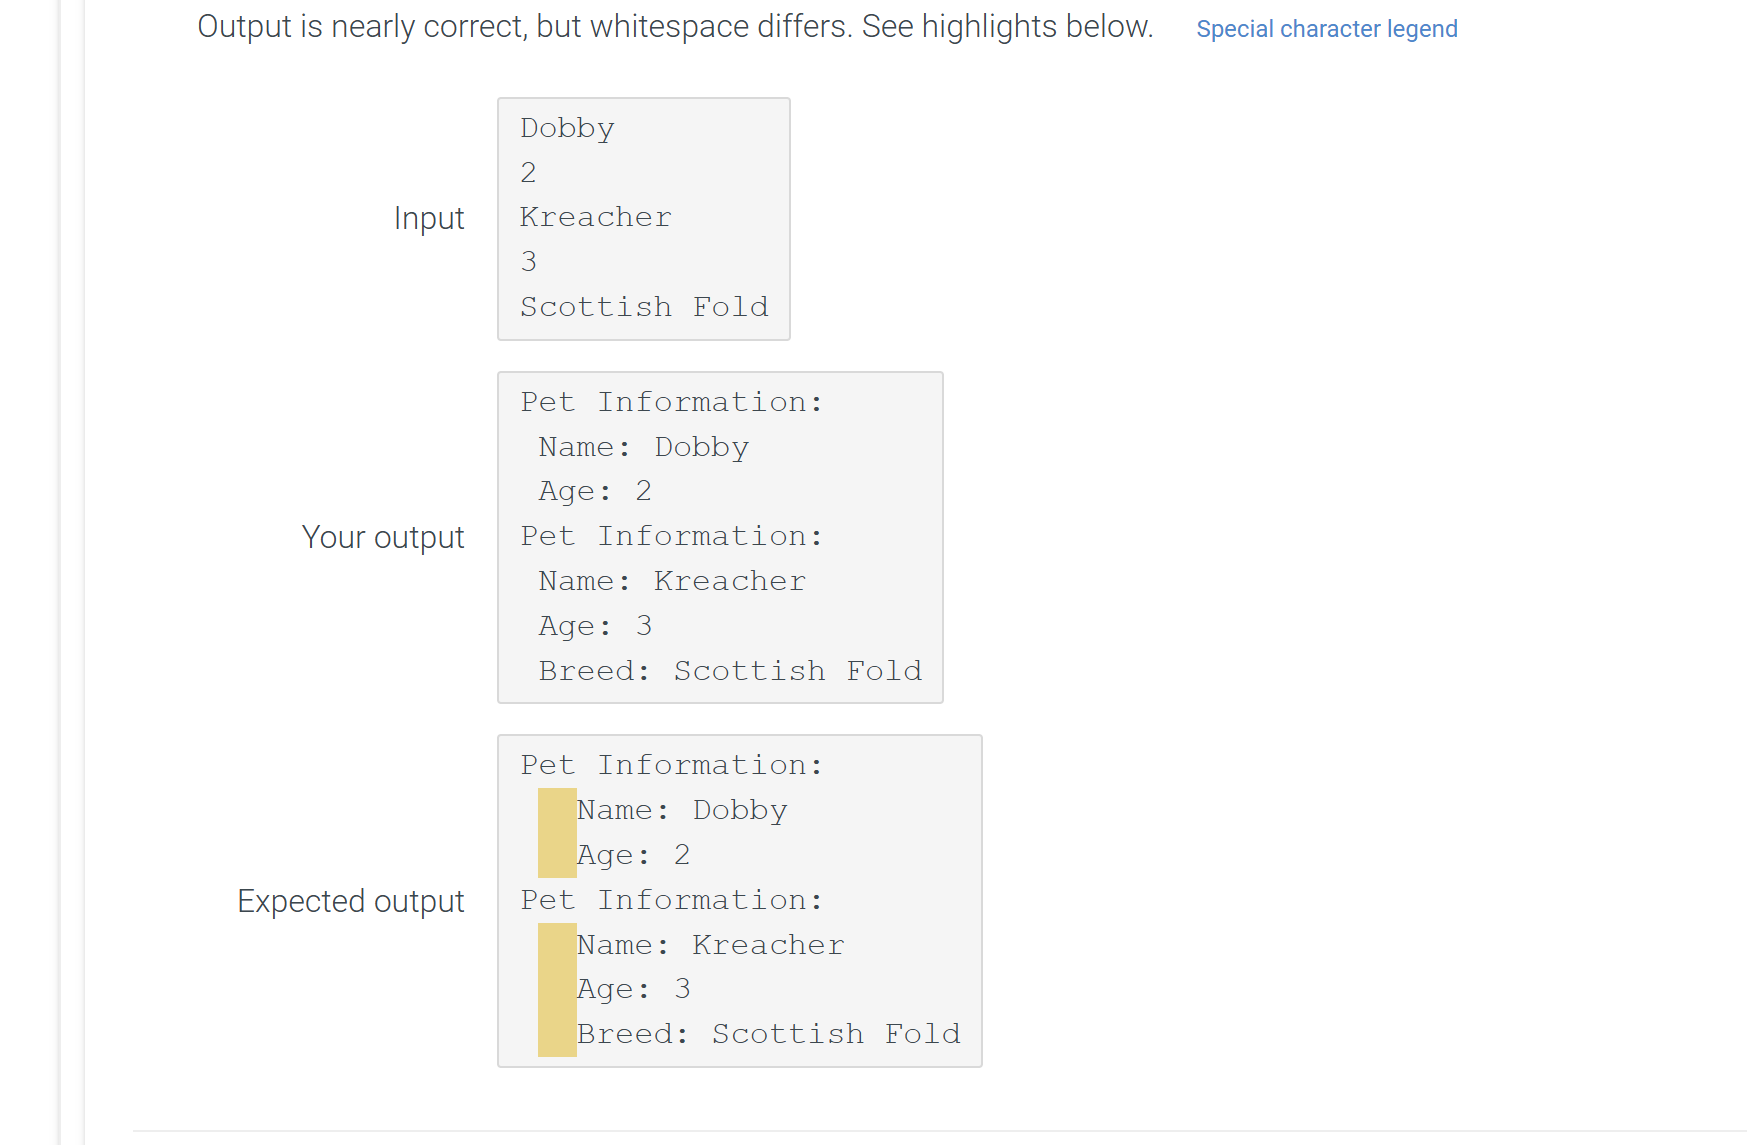The width and height of the screenshot is (1747, 1145).
Task: Click the Your output label
Action: [383, 536]
